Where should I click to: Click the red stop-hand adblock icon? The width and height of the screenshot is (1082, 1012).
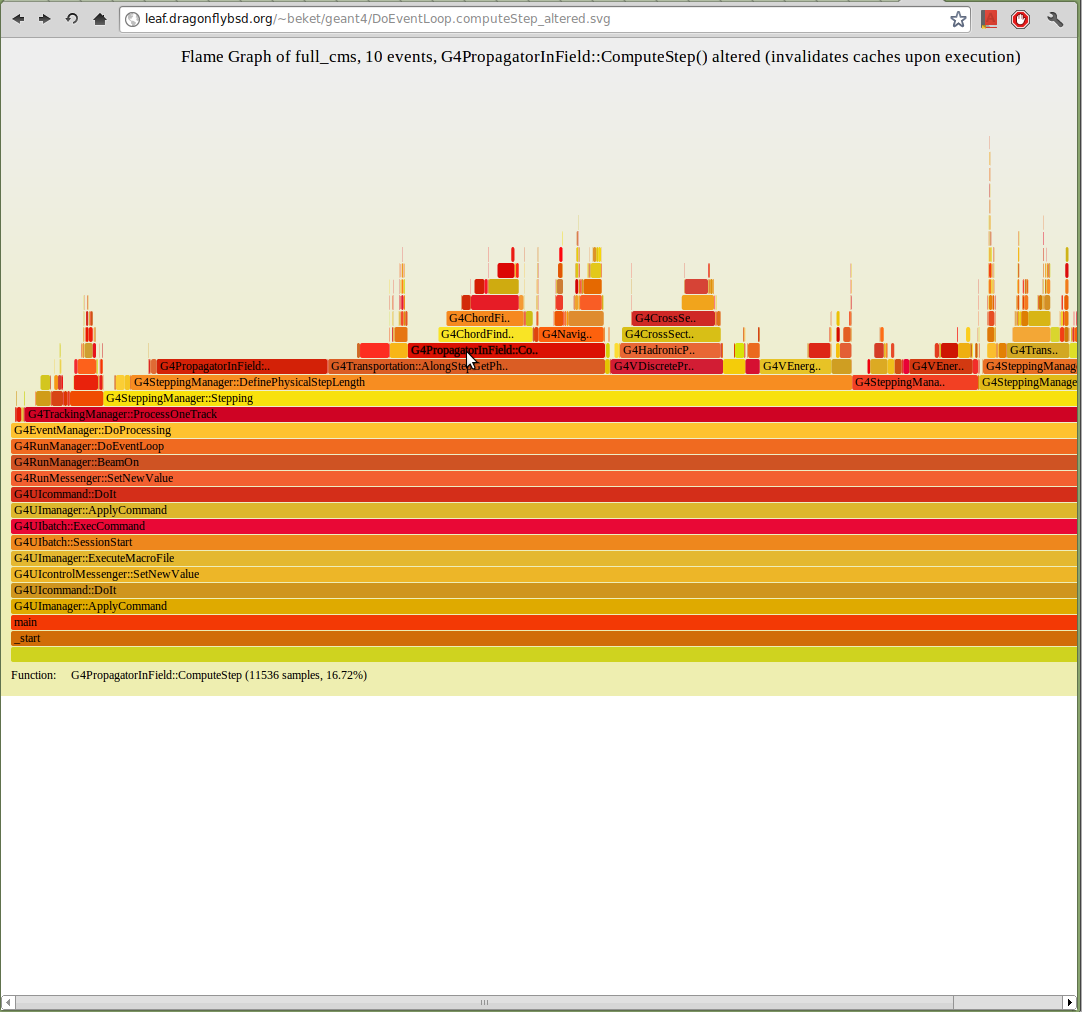pos(1020,19)
